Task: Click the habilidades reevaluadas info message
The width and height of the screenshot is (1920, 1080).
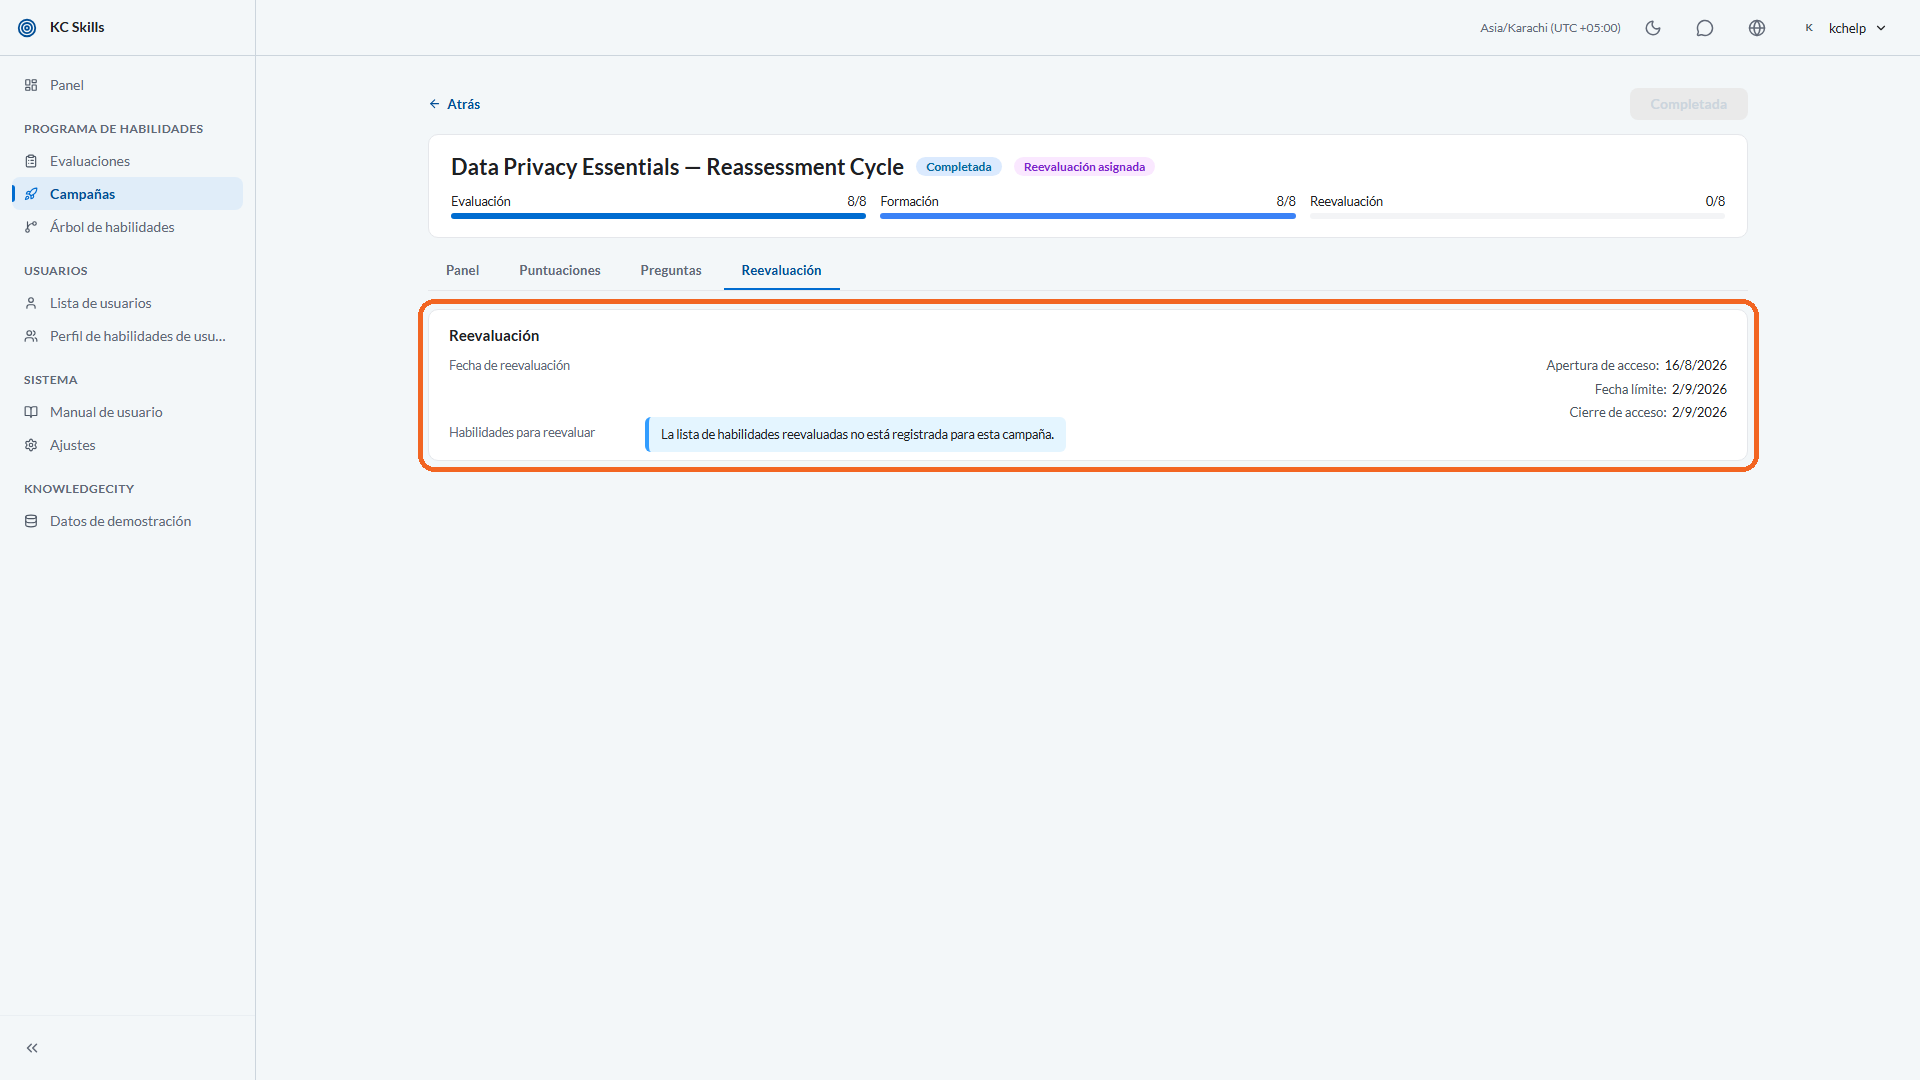Action: 856,434
